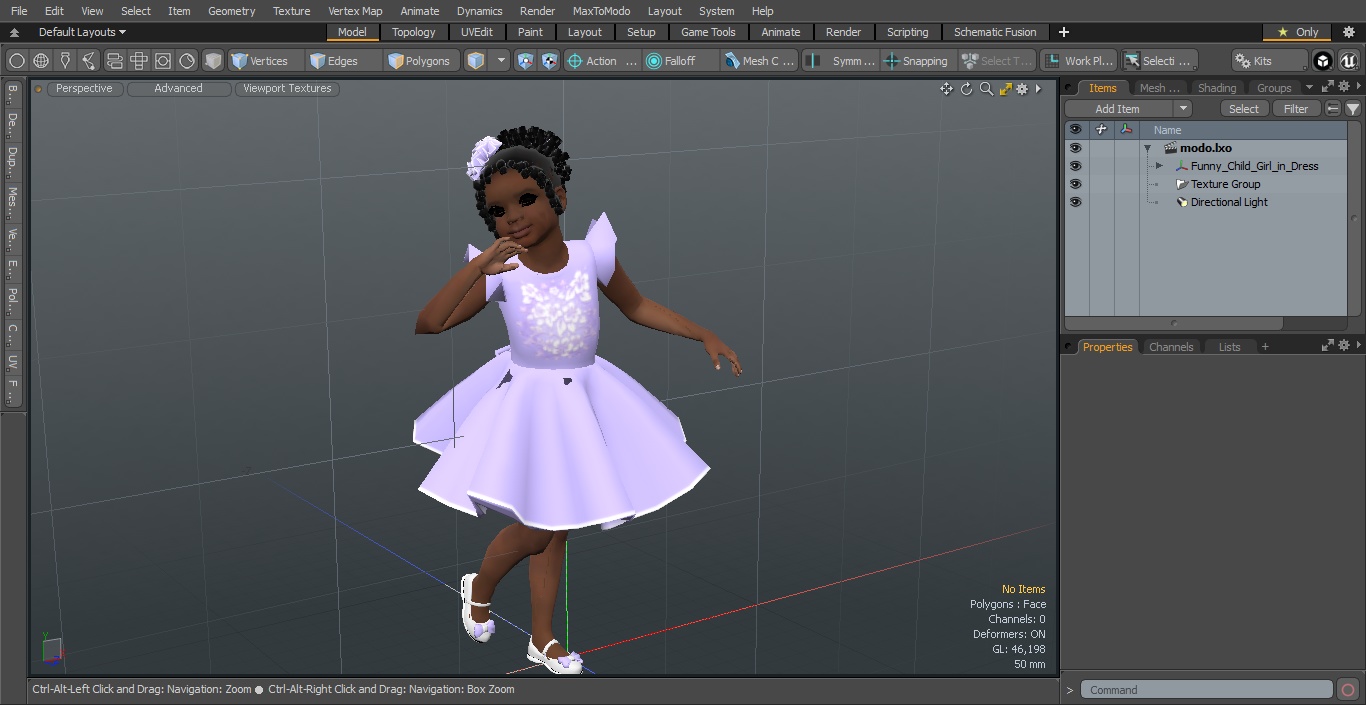
Task: Click the pie circle icon in toolbar
Action: coord(188,61)
